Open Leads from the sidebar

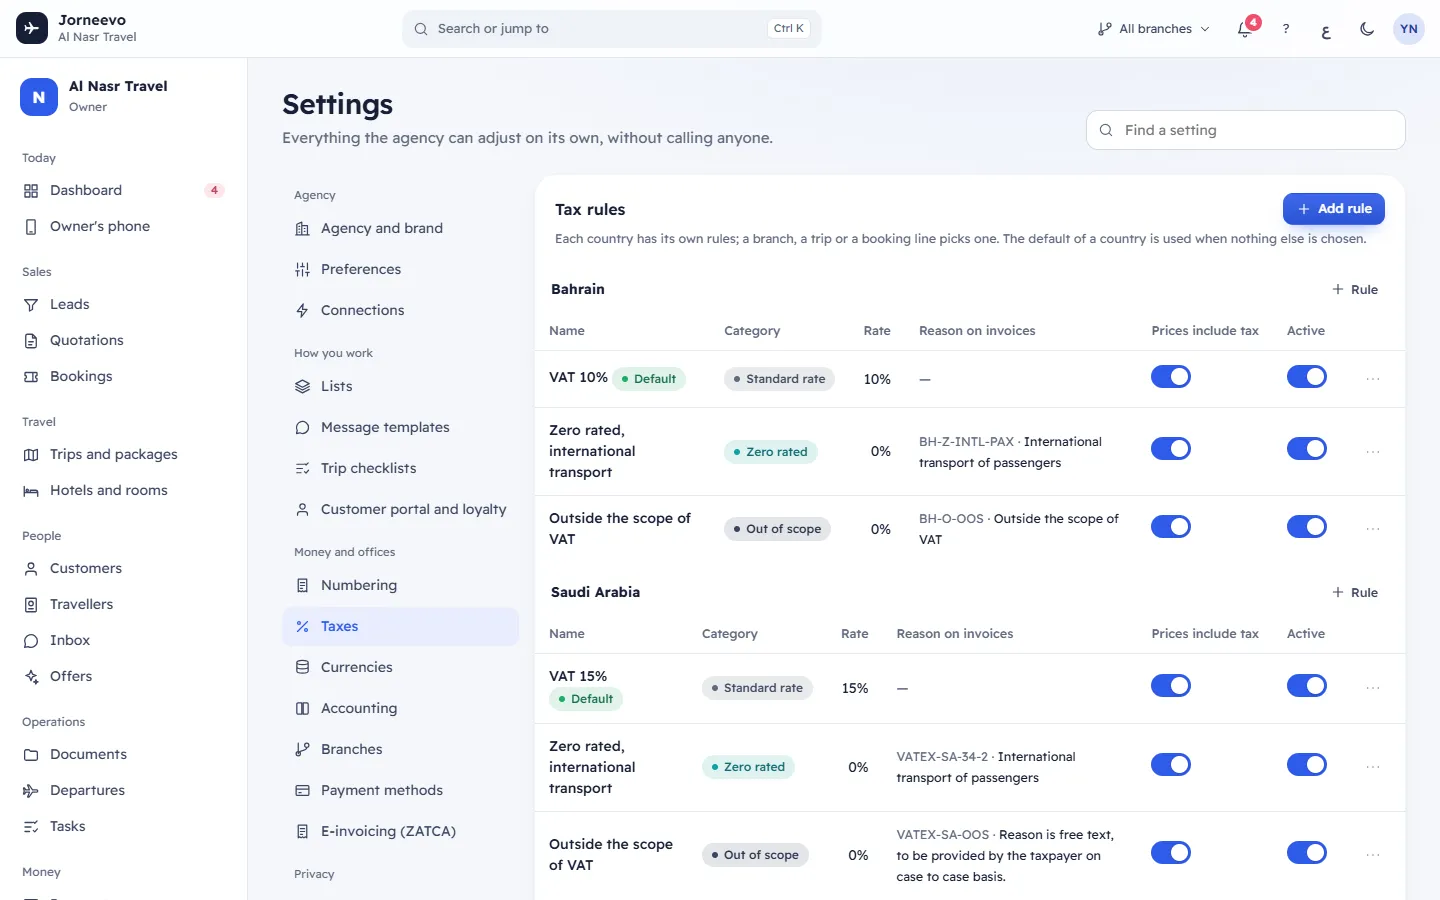tap(124, 304)
